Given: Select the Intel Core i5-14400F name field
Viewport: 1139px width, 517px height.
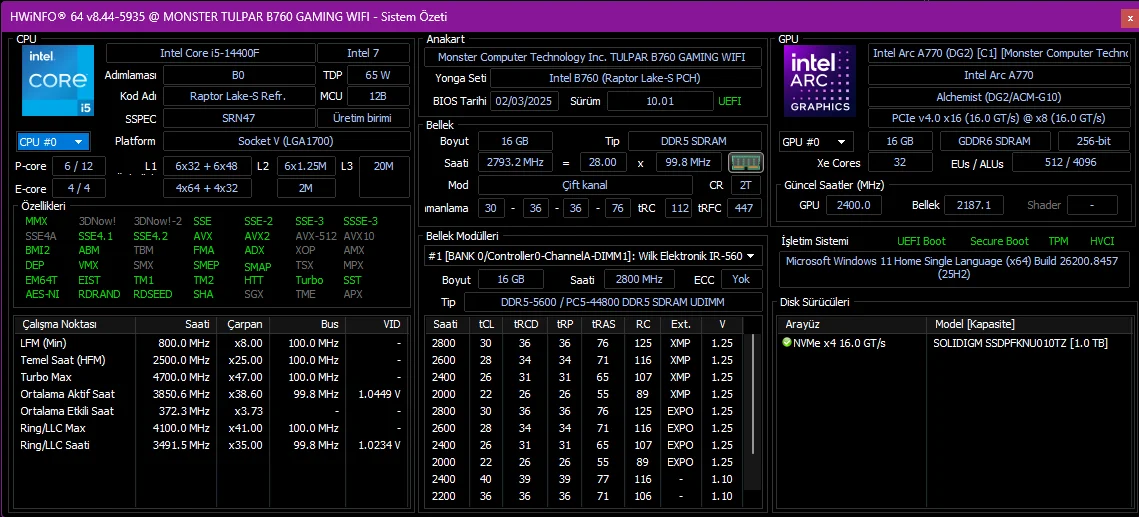Looking at the screenshot, I should (211, 53).
